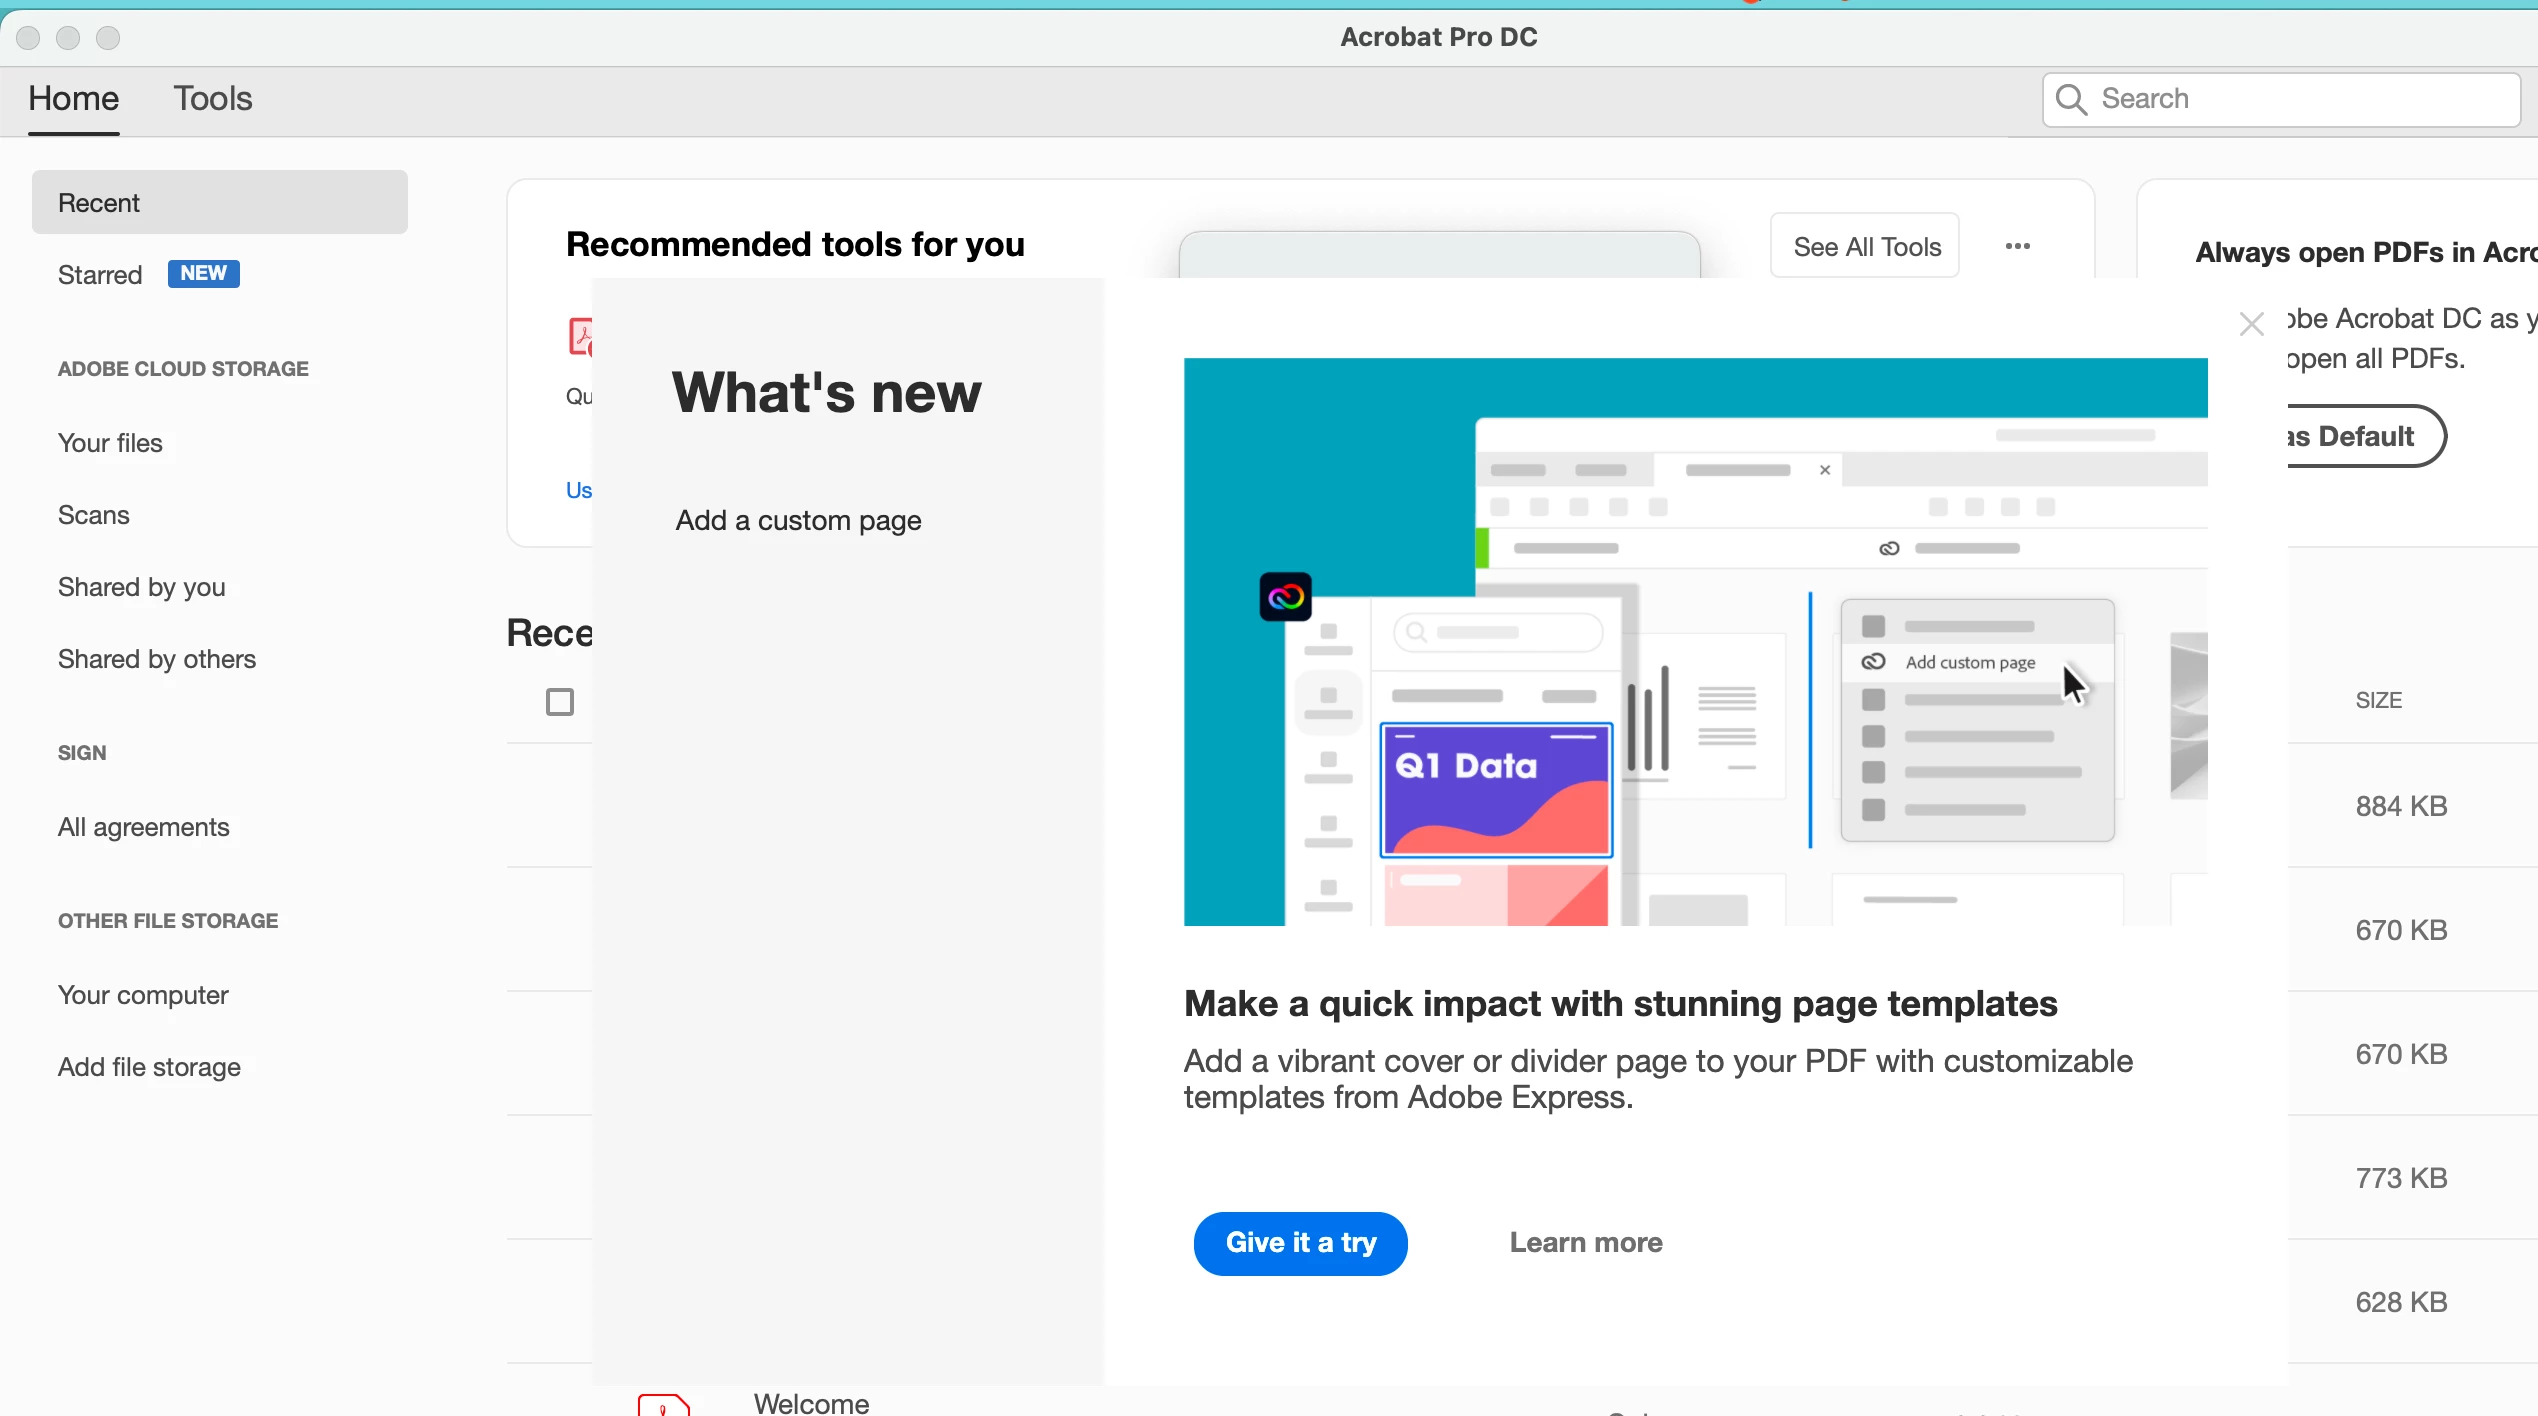This screenshot has width=2538, height=1416.
Task: Switch to the Home tab
Action: 74,99
